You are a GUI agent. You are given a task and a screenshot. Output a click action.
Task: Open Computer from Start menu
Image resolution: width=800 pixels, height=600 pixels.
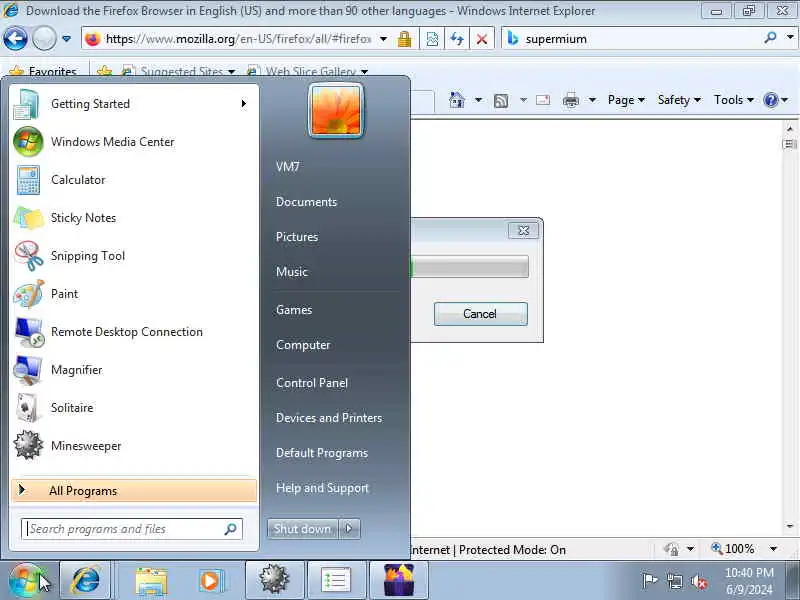click(303, 345)
